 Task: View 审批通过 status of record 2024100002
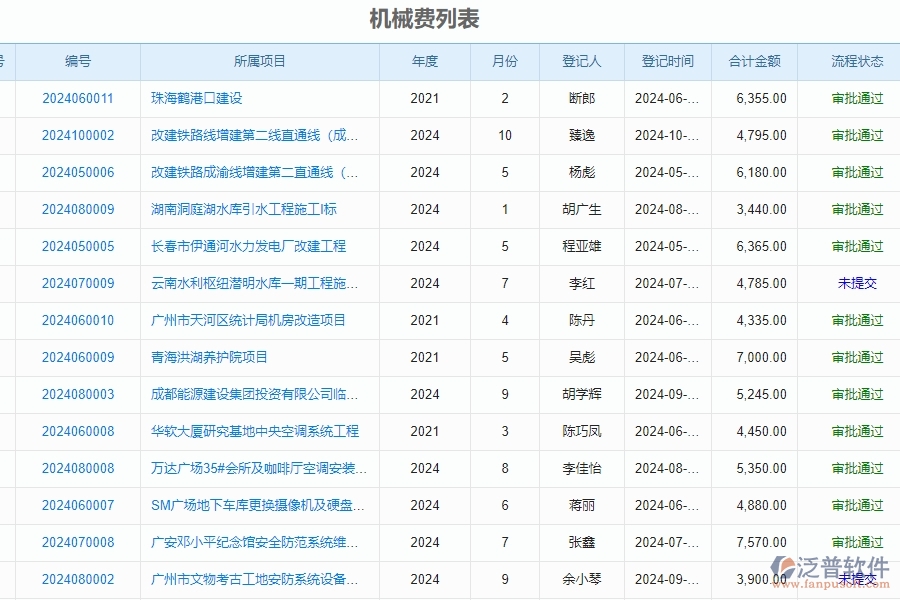tap(857, 135)
